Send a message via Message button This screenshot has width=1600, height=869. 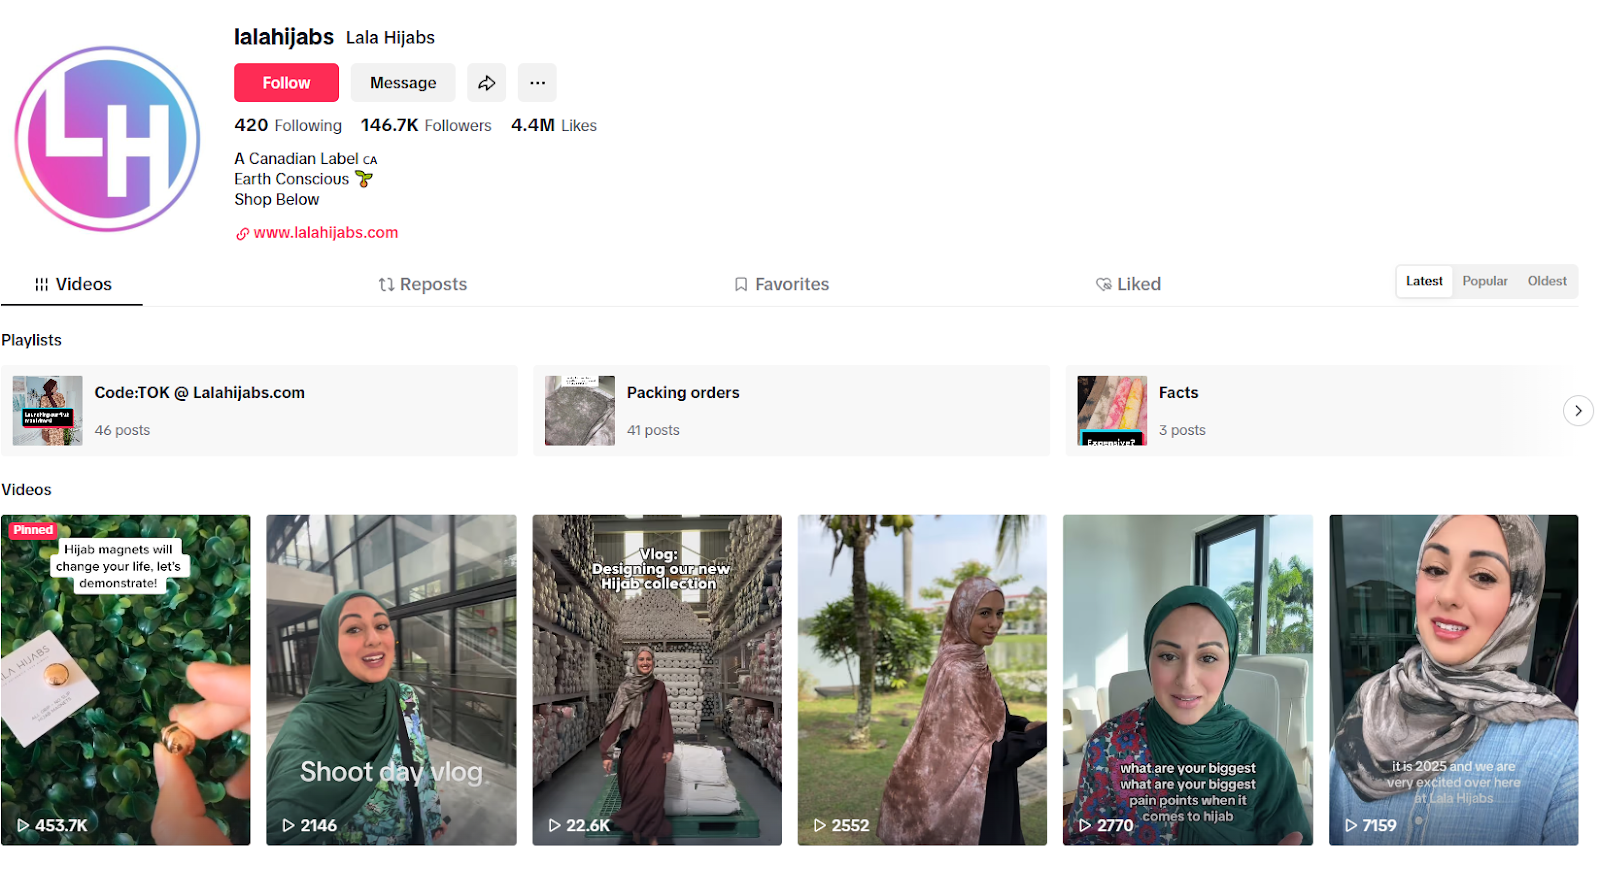(x=403, y=83)
